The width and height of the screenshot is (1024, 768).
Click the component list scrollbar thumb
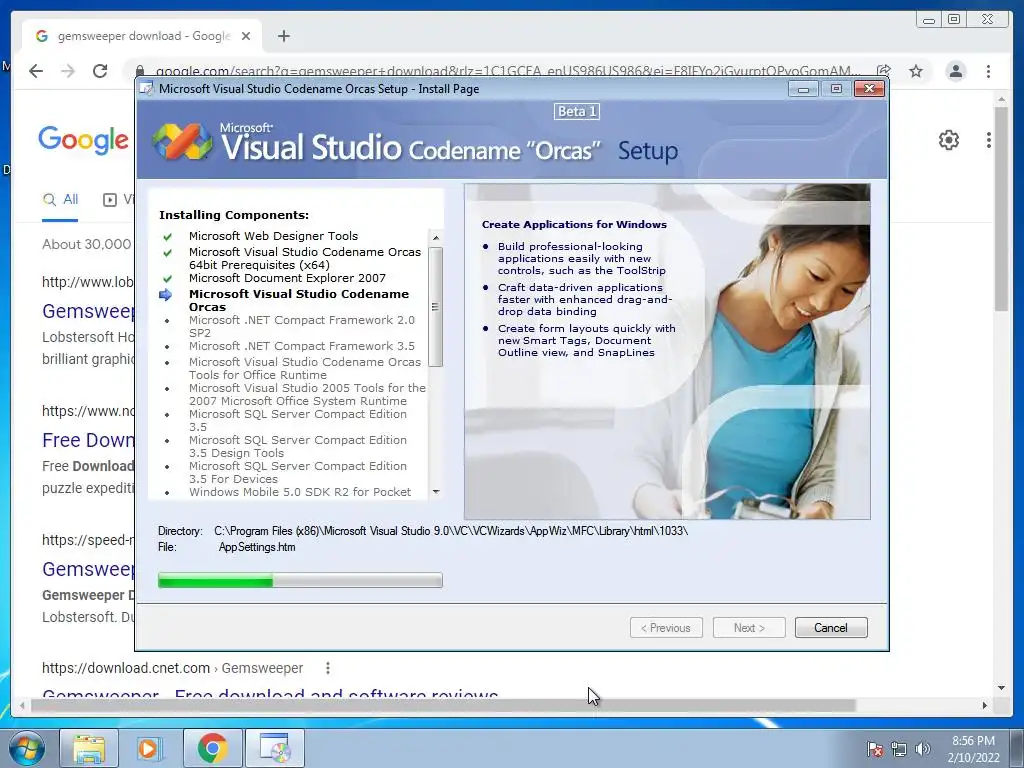[x=436, y=307]
